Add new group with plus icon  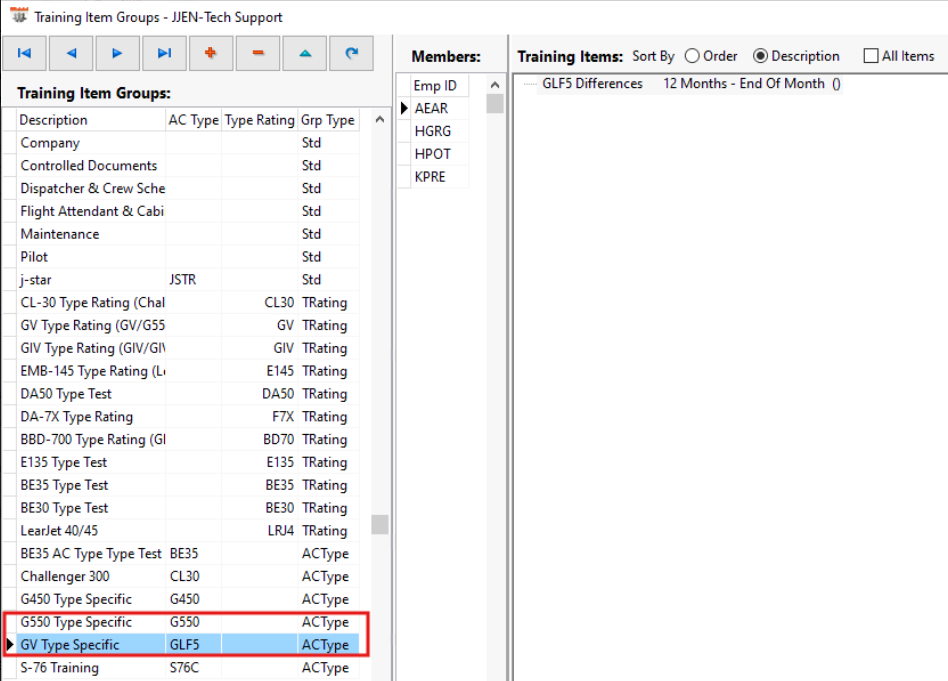(x=210, y=53)
